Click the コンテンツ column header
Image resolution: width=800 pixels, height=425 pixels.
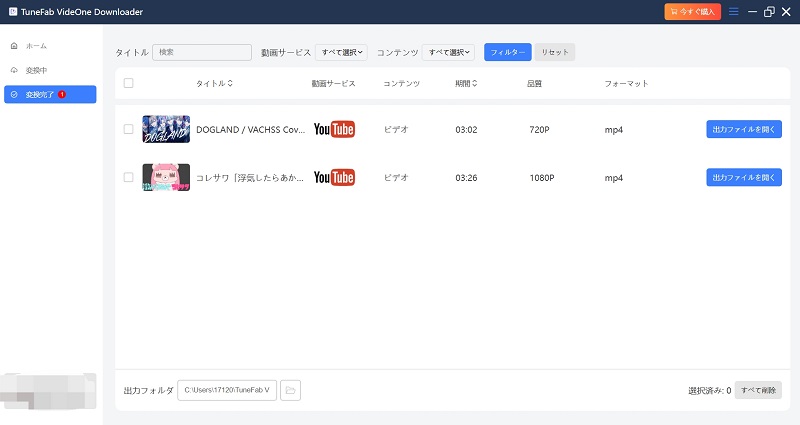(402, 83)
